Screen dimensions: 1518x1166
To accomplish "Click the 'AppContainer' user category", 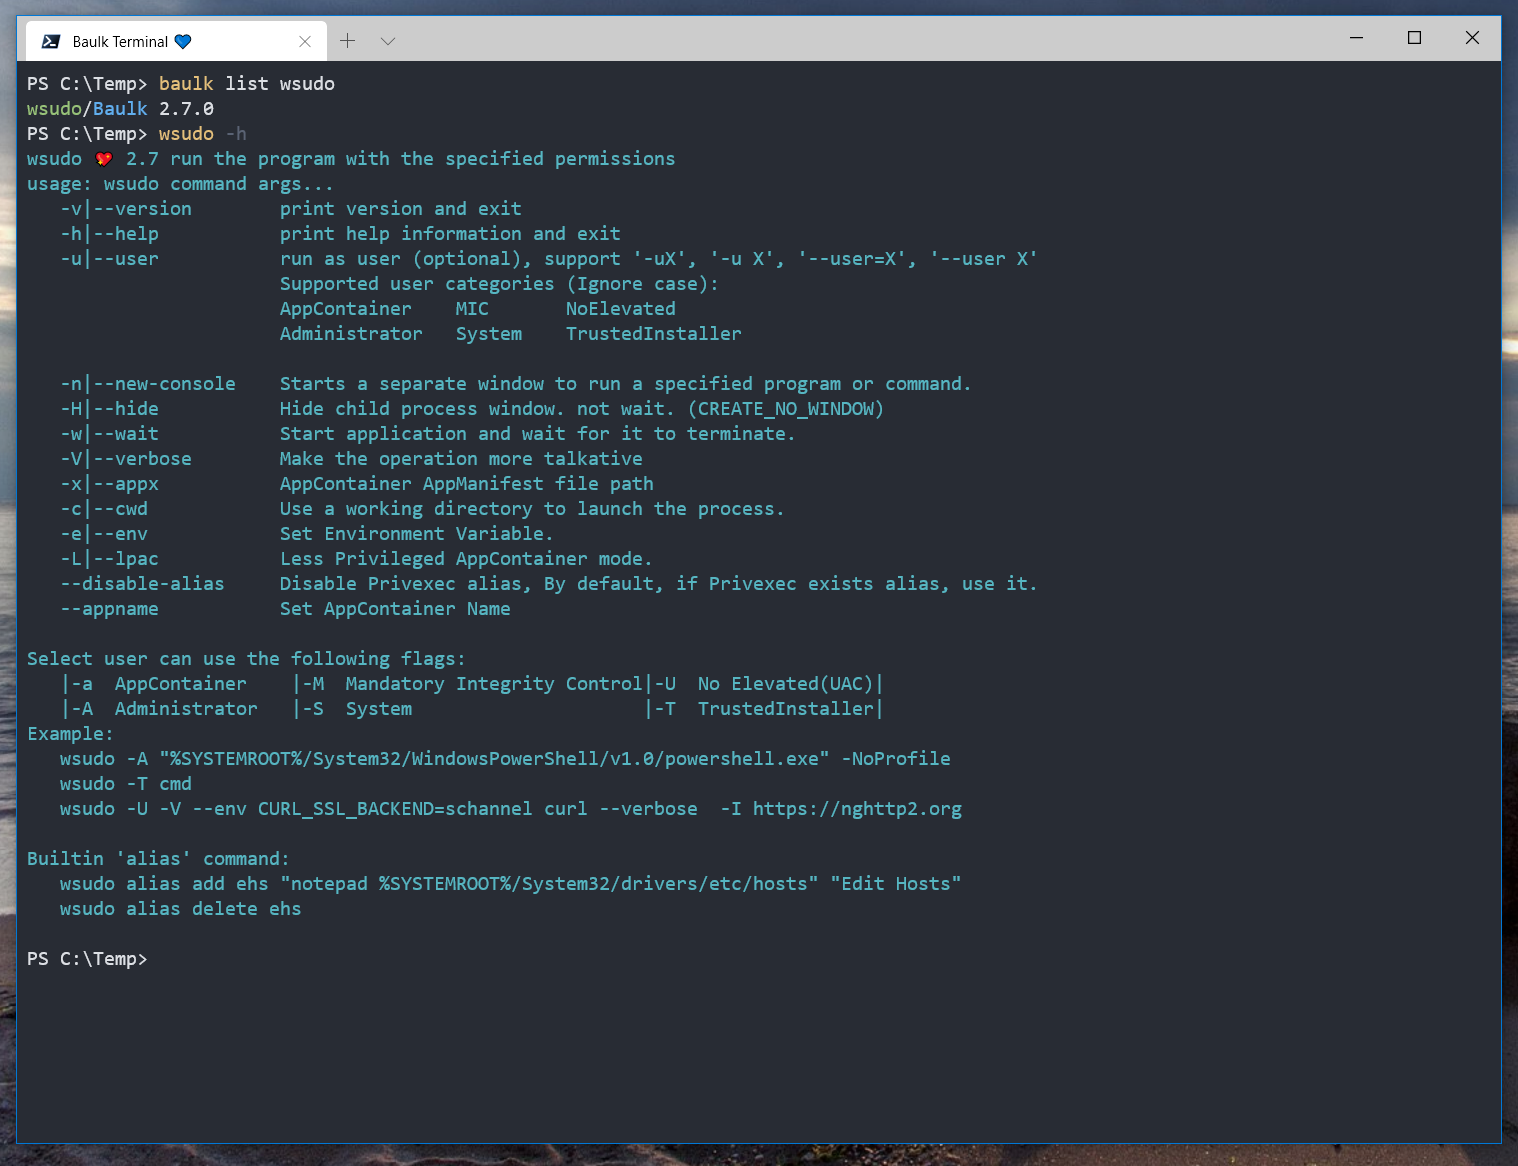I will 346,309.
